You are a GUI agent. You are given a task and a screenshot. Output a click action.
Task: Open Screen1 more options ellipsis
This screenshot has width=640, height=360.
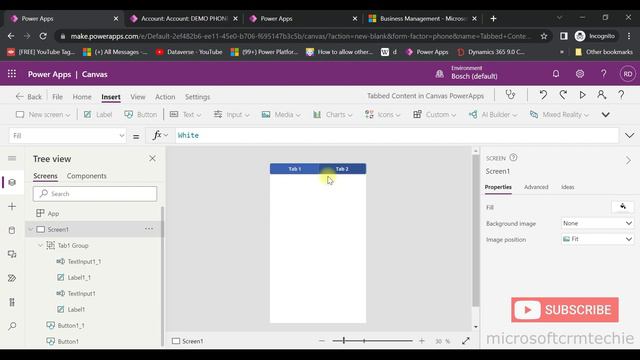[x=149, y=229]
